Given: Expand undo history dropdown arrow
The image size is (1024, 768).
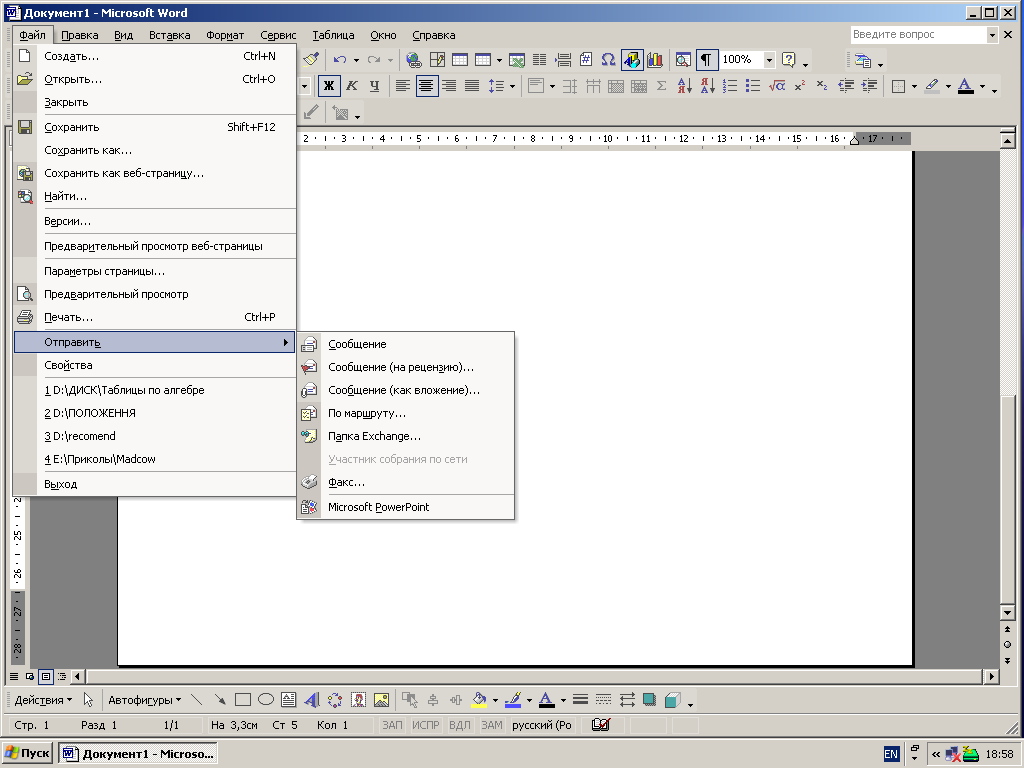Looking at the screenshot, I should pyautogui.click(x=356, y=60).
